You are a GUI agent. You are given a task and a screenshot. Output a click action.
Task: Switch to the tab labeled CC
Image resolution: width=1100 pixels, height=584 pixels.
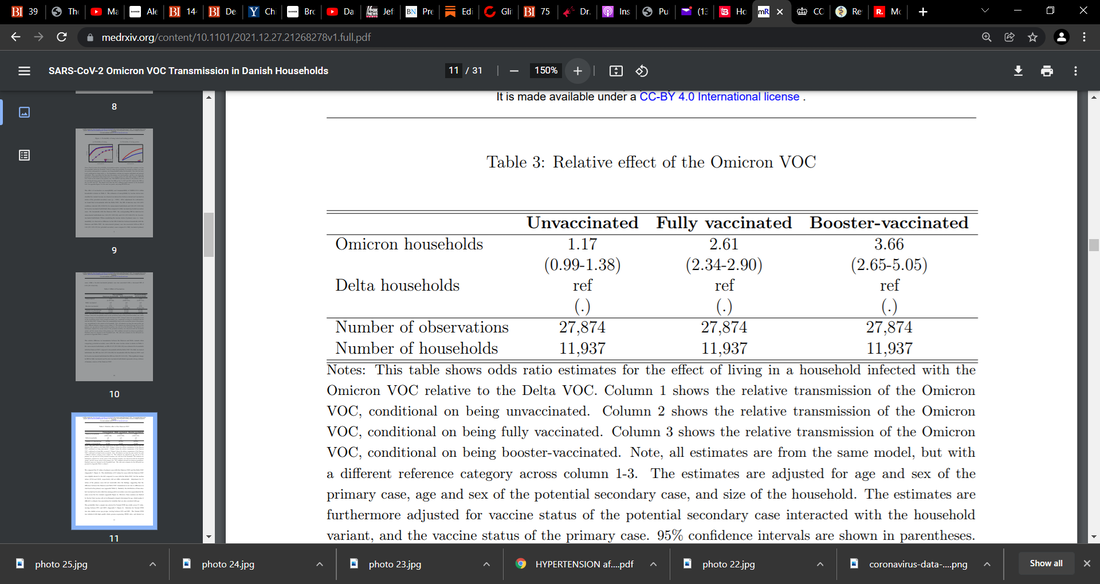pyautogui.click(x=809, y=11)
